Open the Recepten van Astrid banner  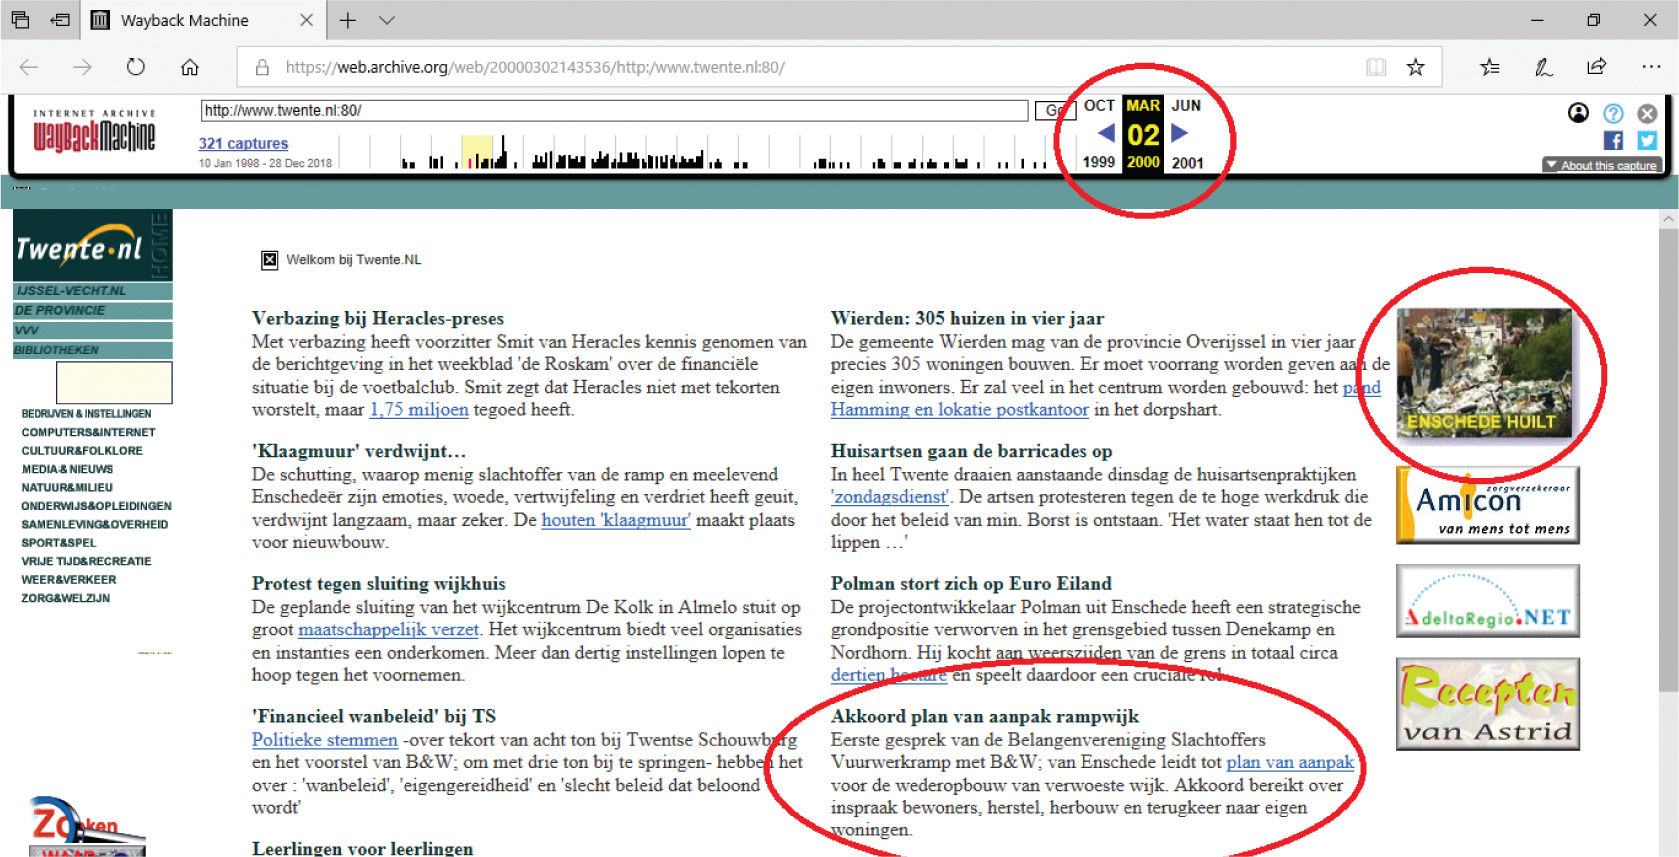(1488, 704)
